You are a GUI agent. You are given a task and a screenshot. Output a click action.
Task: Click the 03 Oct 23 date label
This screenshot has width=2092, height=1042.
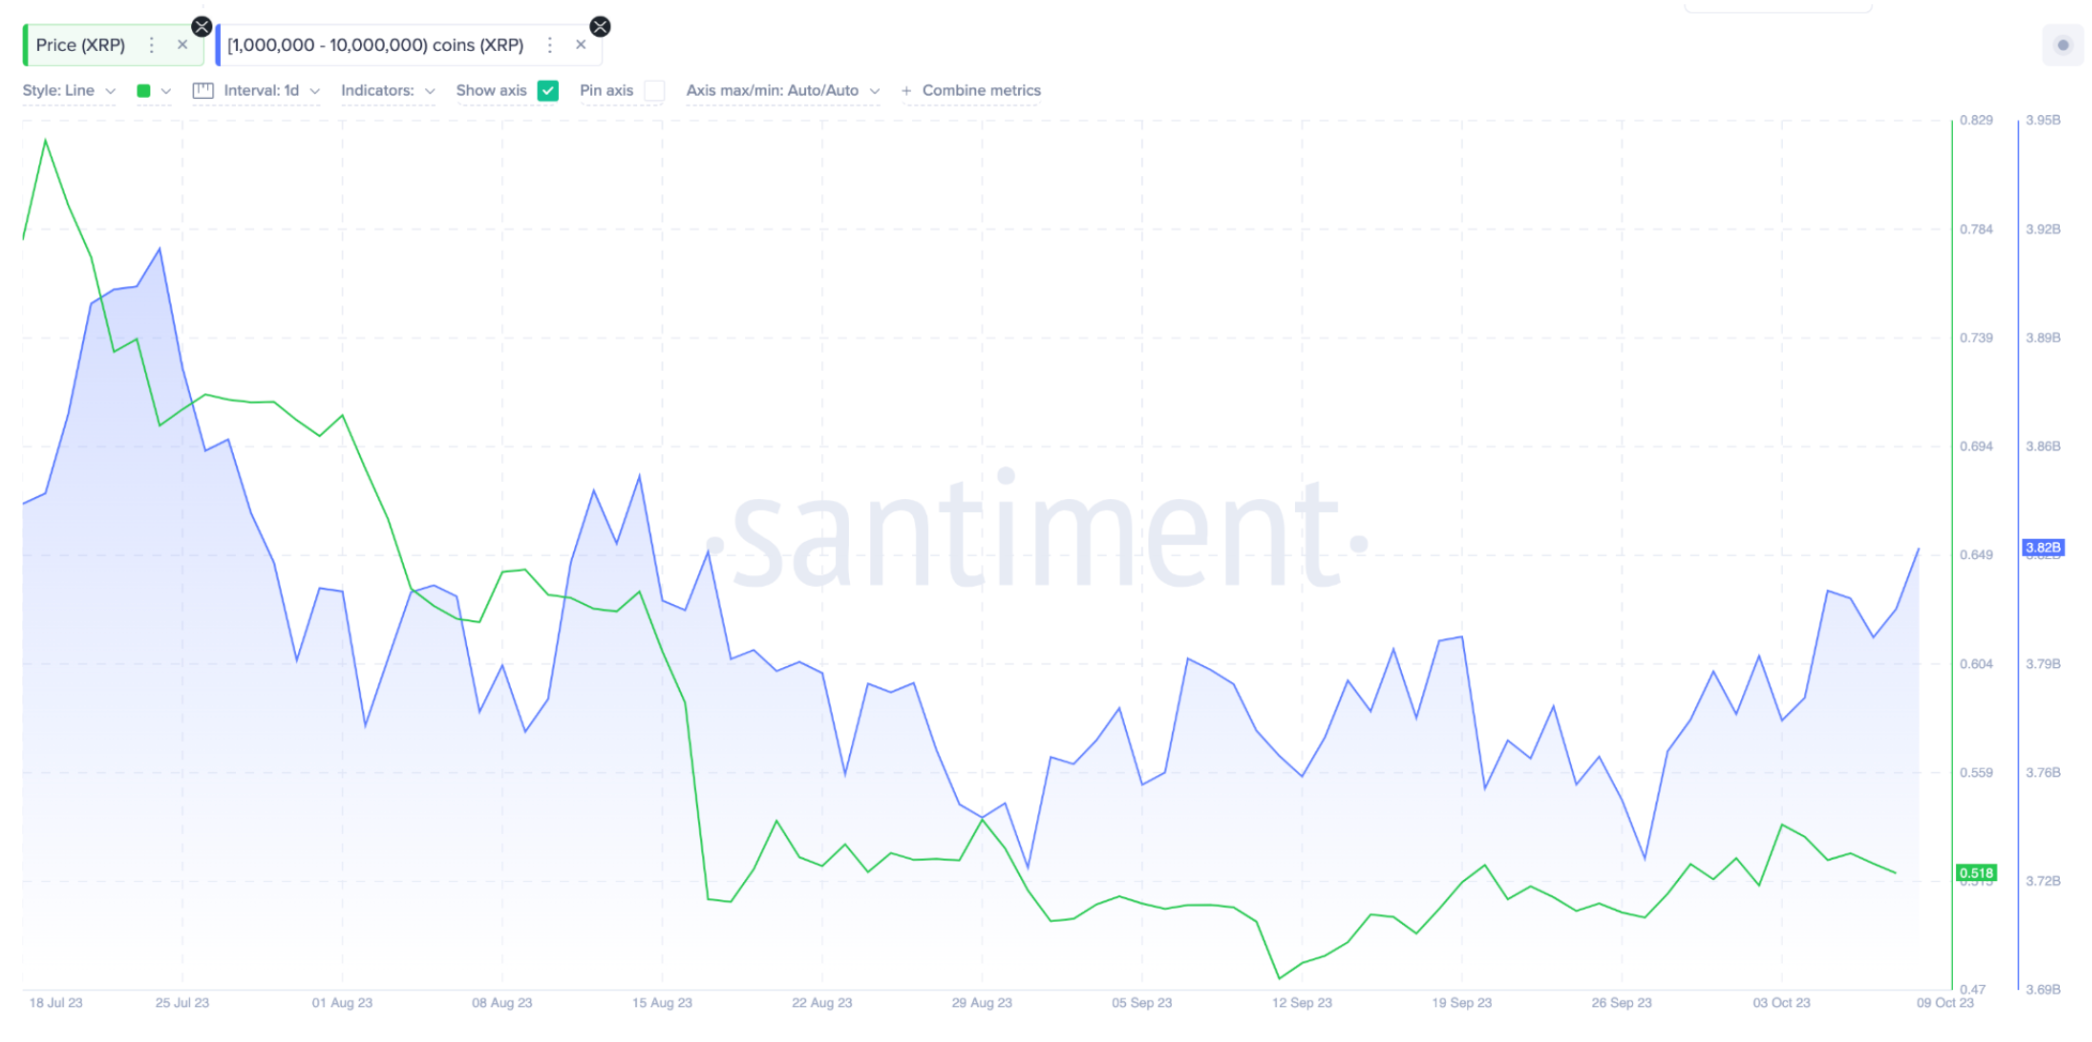(x=1781, y=1003)
